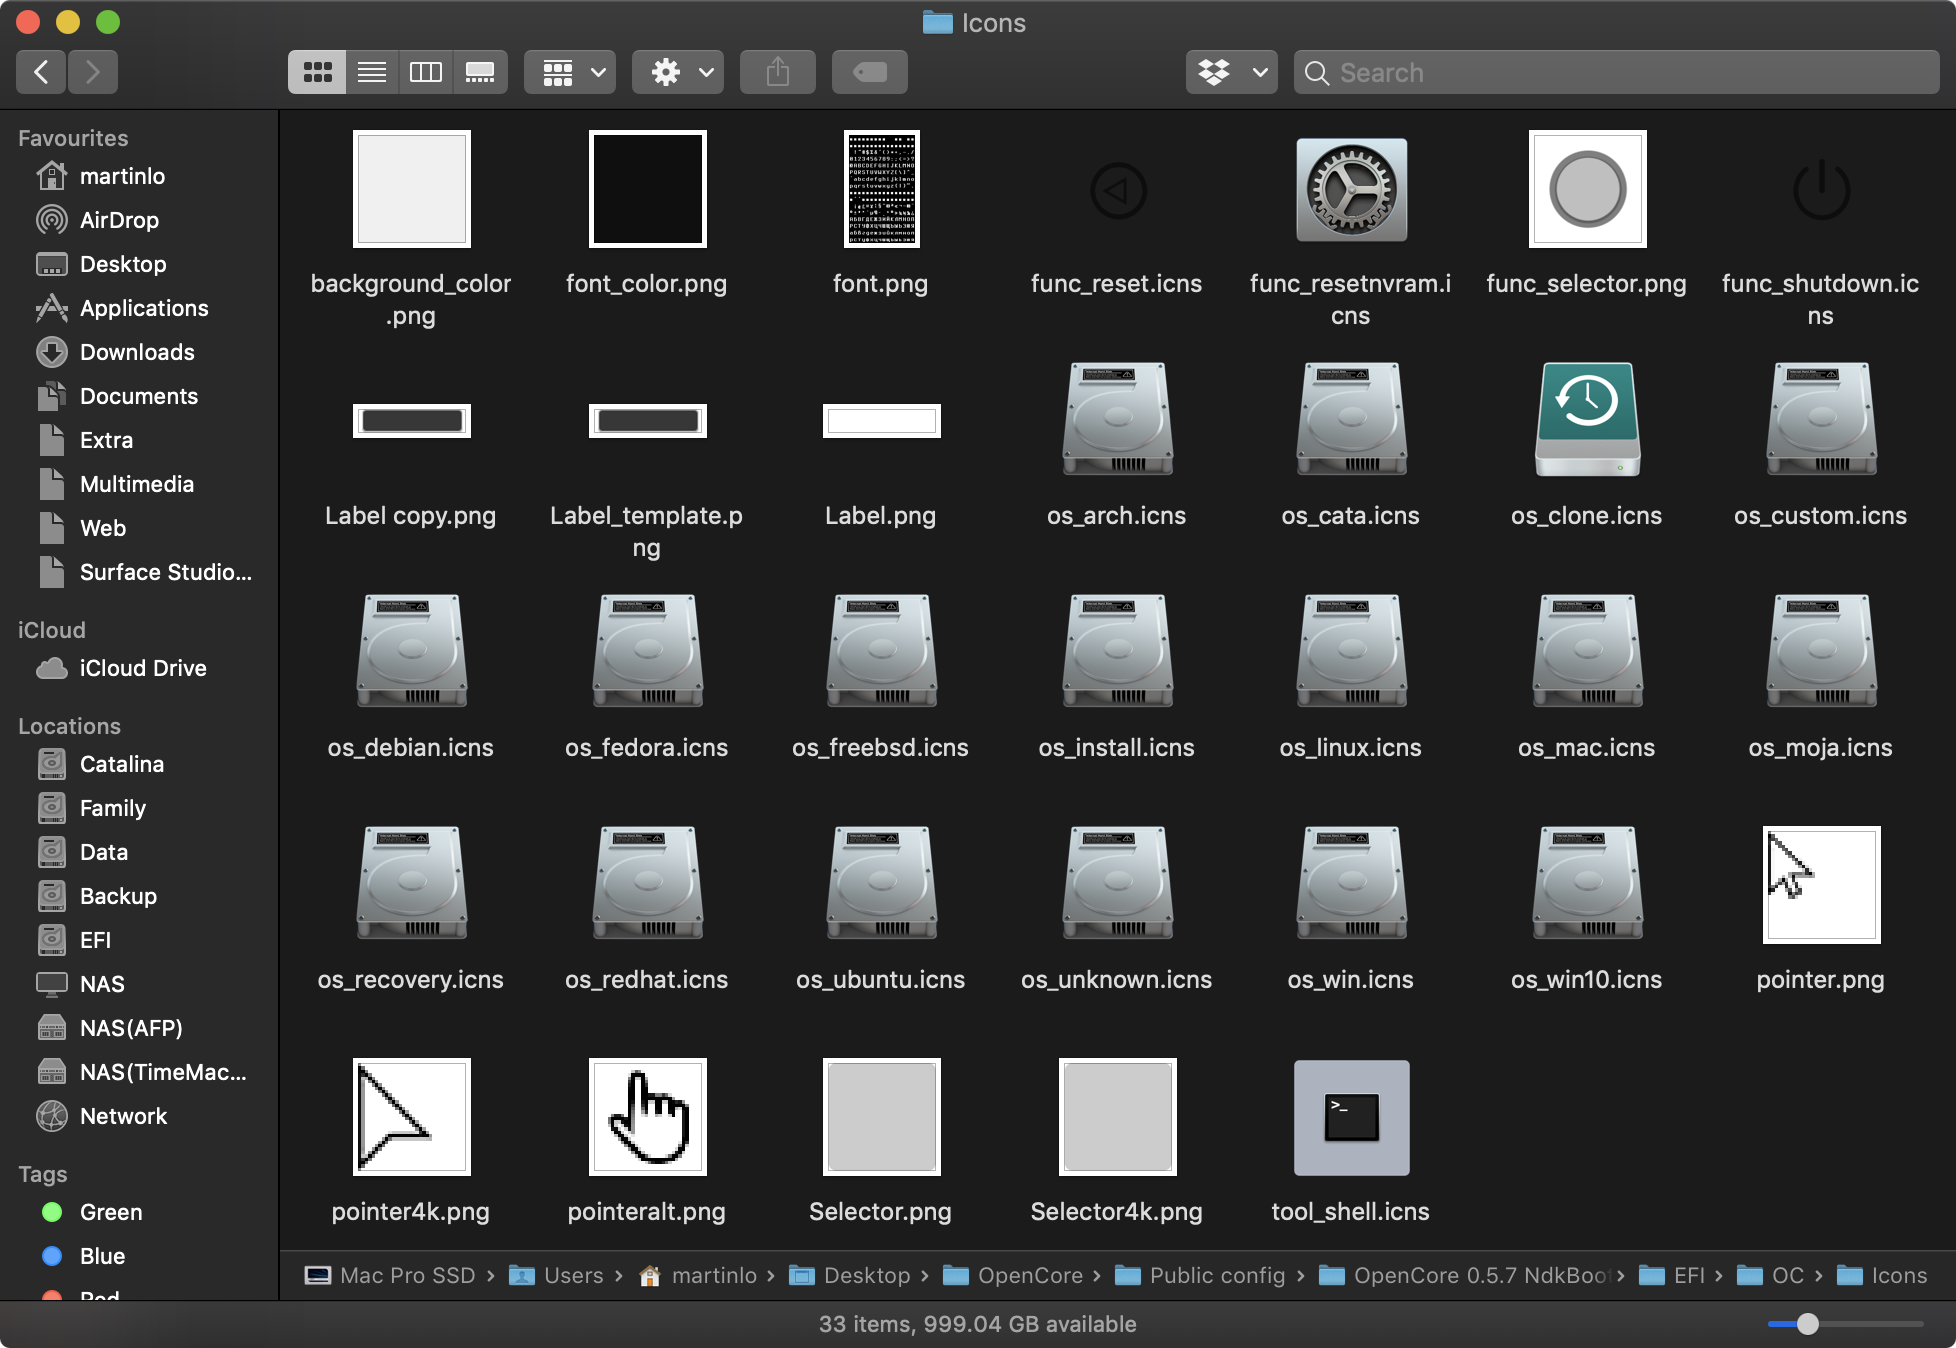
Task: Open the Downloads folder in sidebar
Action: 137,352
